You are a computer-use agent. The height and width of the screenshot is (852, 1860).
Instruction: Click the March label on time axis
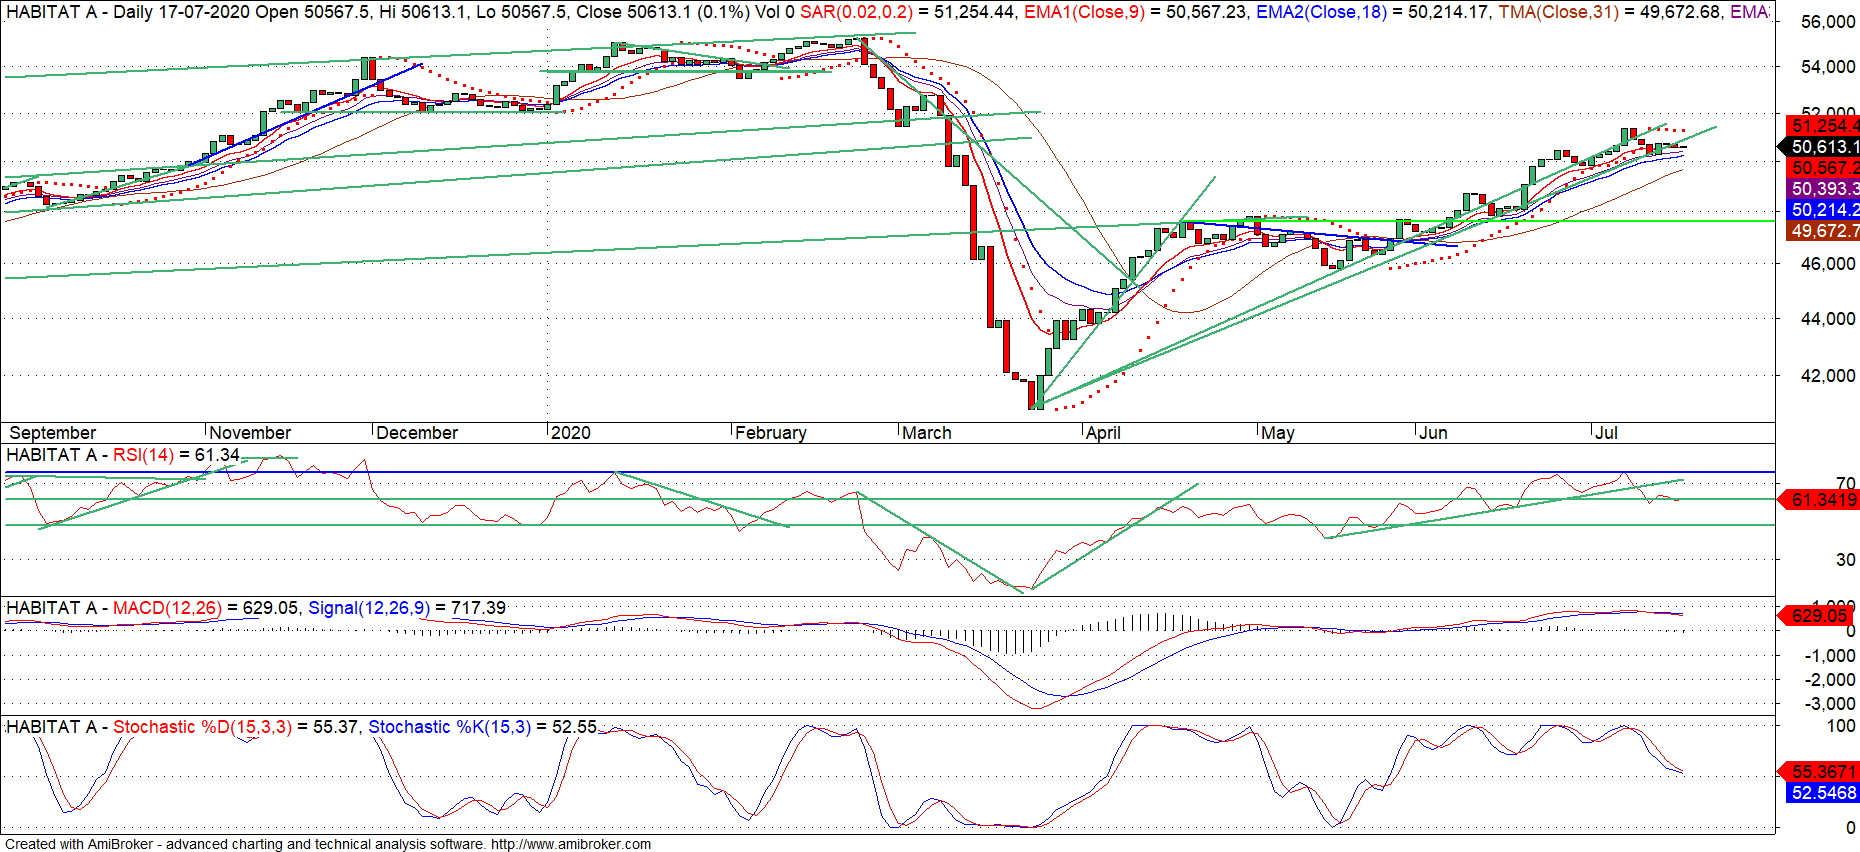point(927,433)
